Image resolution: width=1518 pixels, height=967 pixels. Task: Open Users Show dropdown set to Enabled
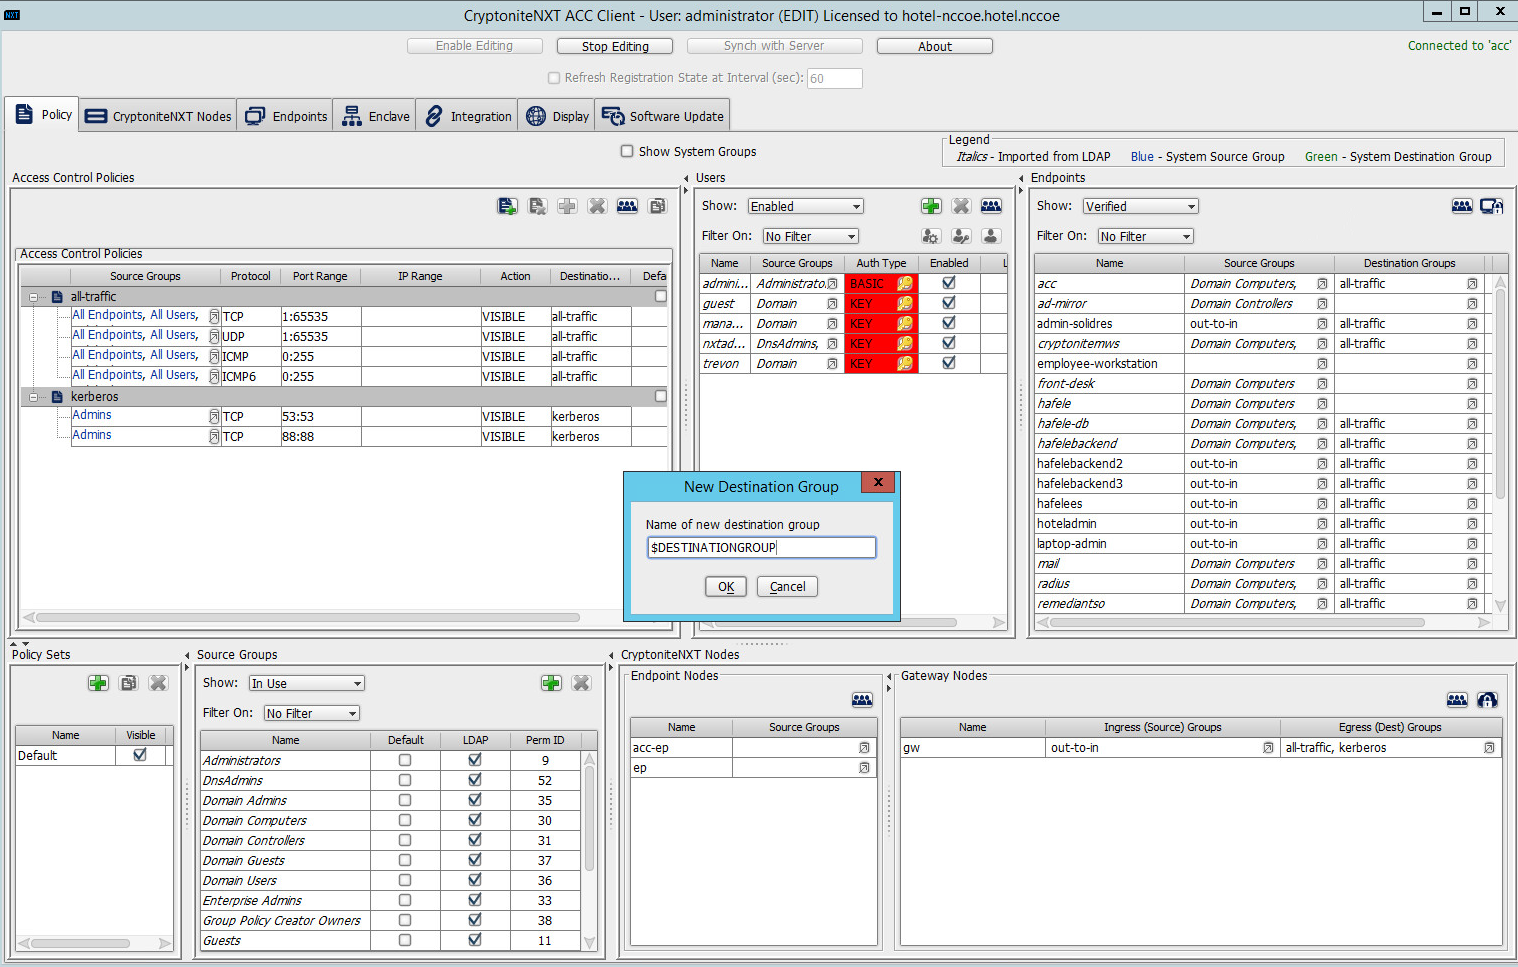[x=805, y=206]
